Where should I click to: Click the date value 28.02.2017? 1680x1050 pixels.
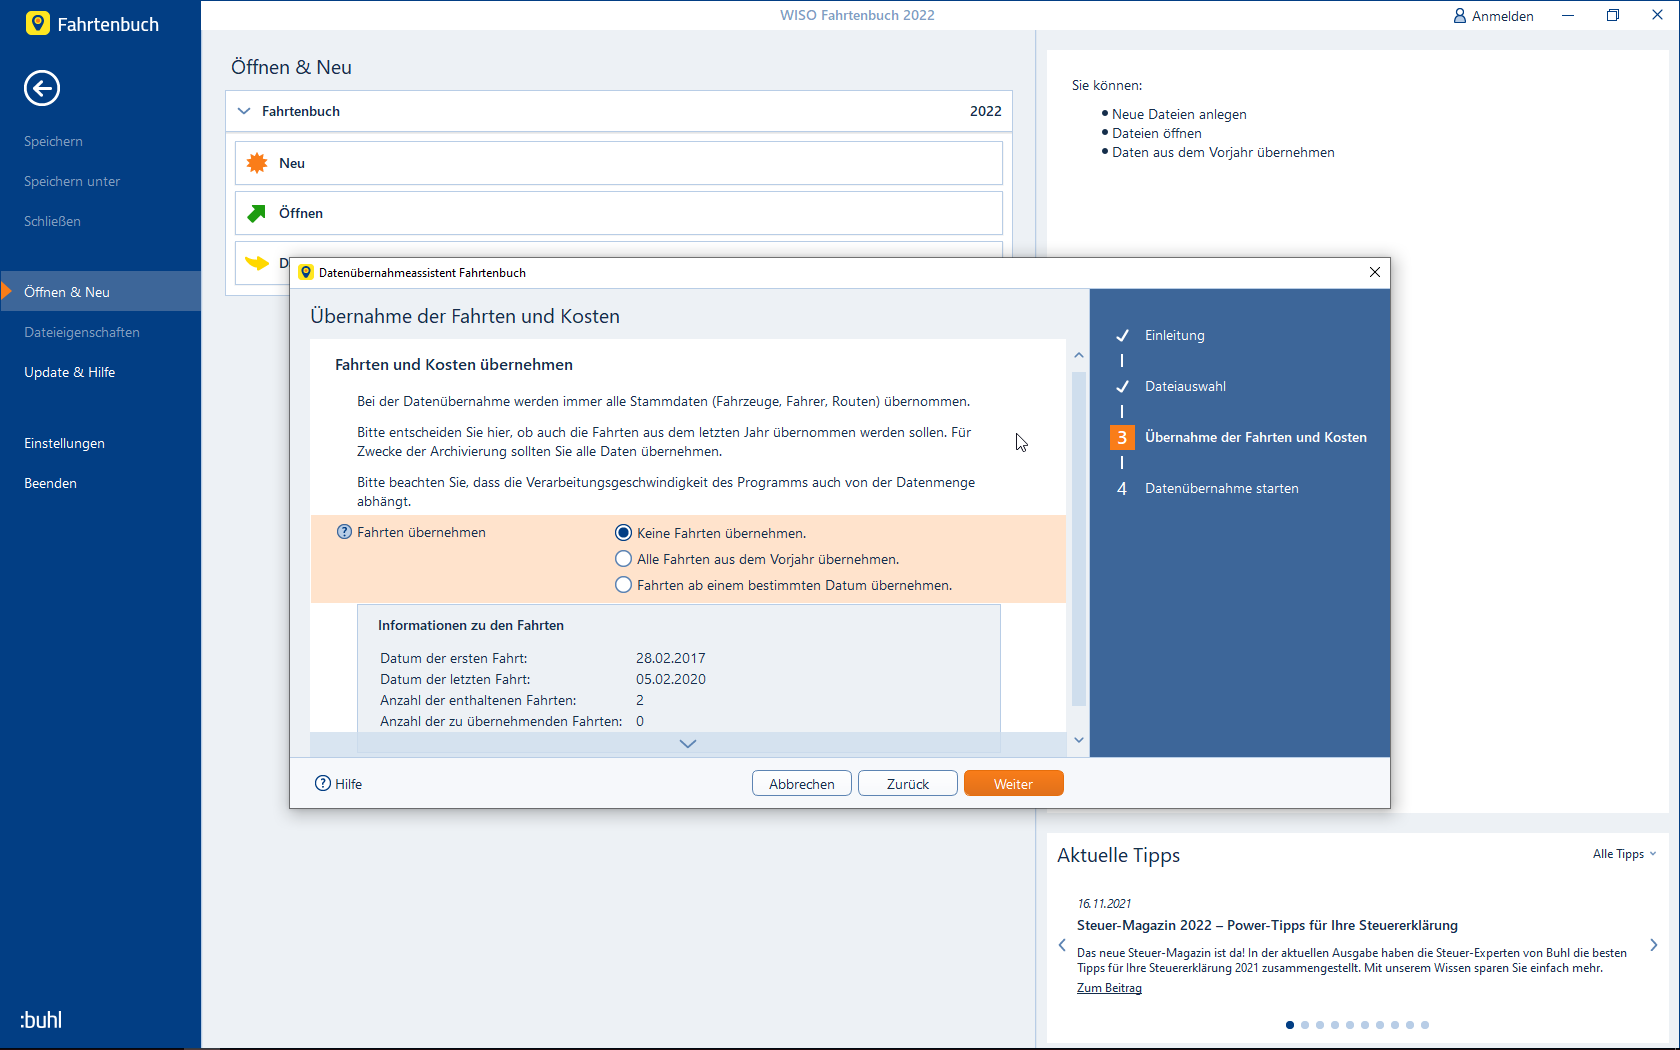(x=671, y=658)
